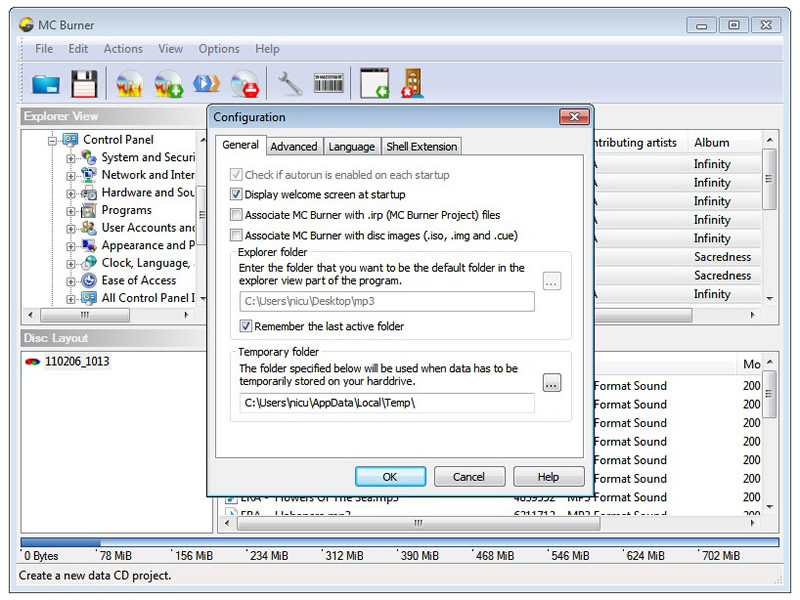This screenshot has width=800, height=600.
Task: Select the 110206_1013 disc icon in Disc Layout
Action: point(33,362)
